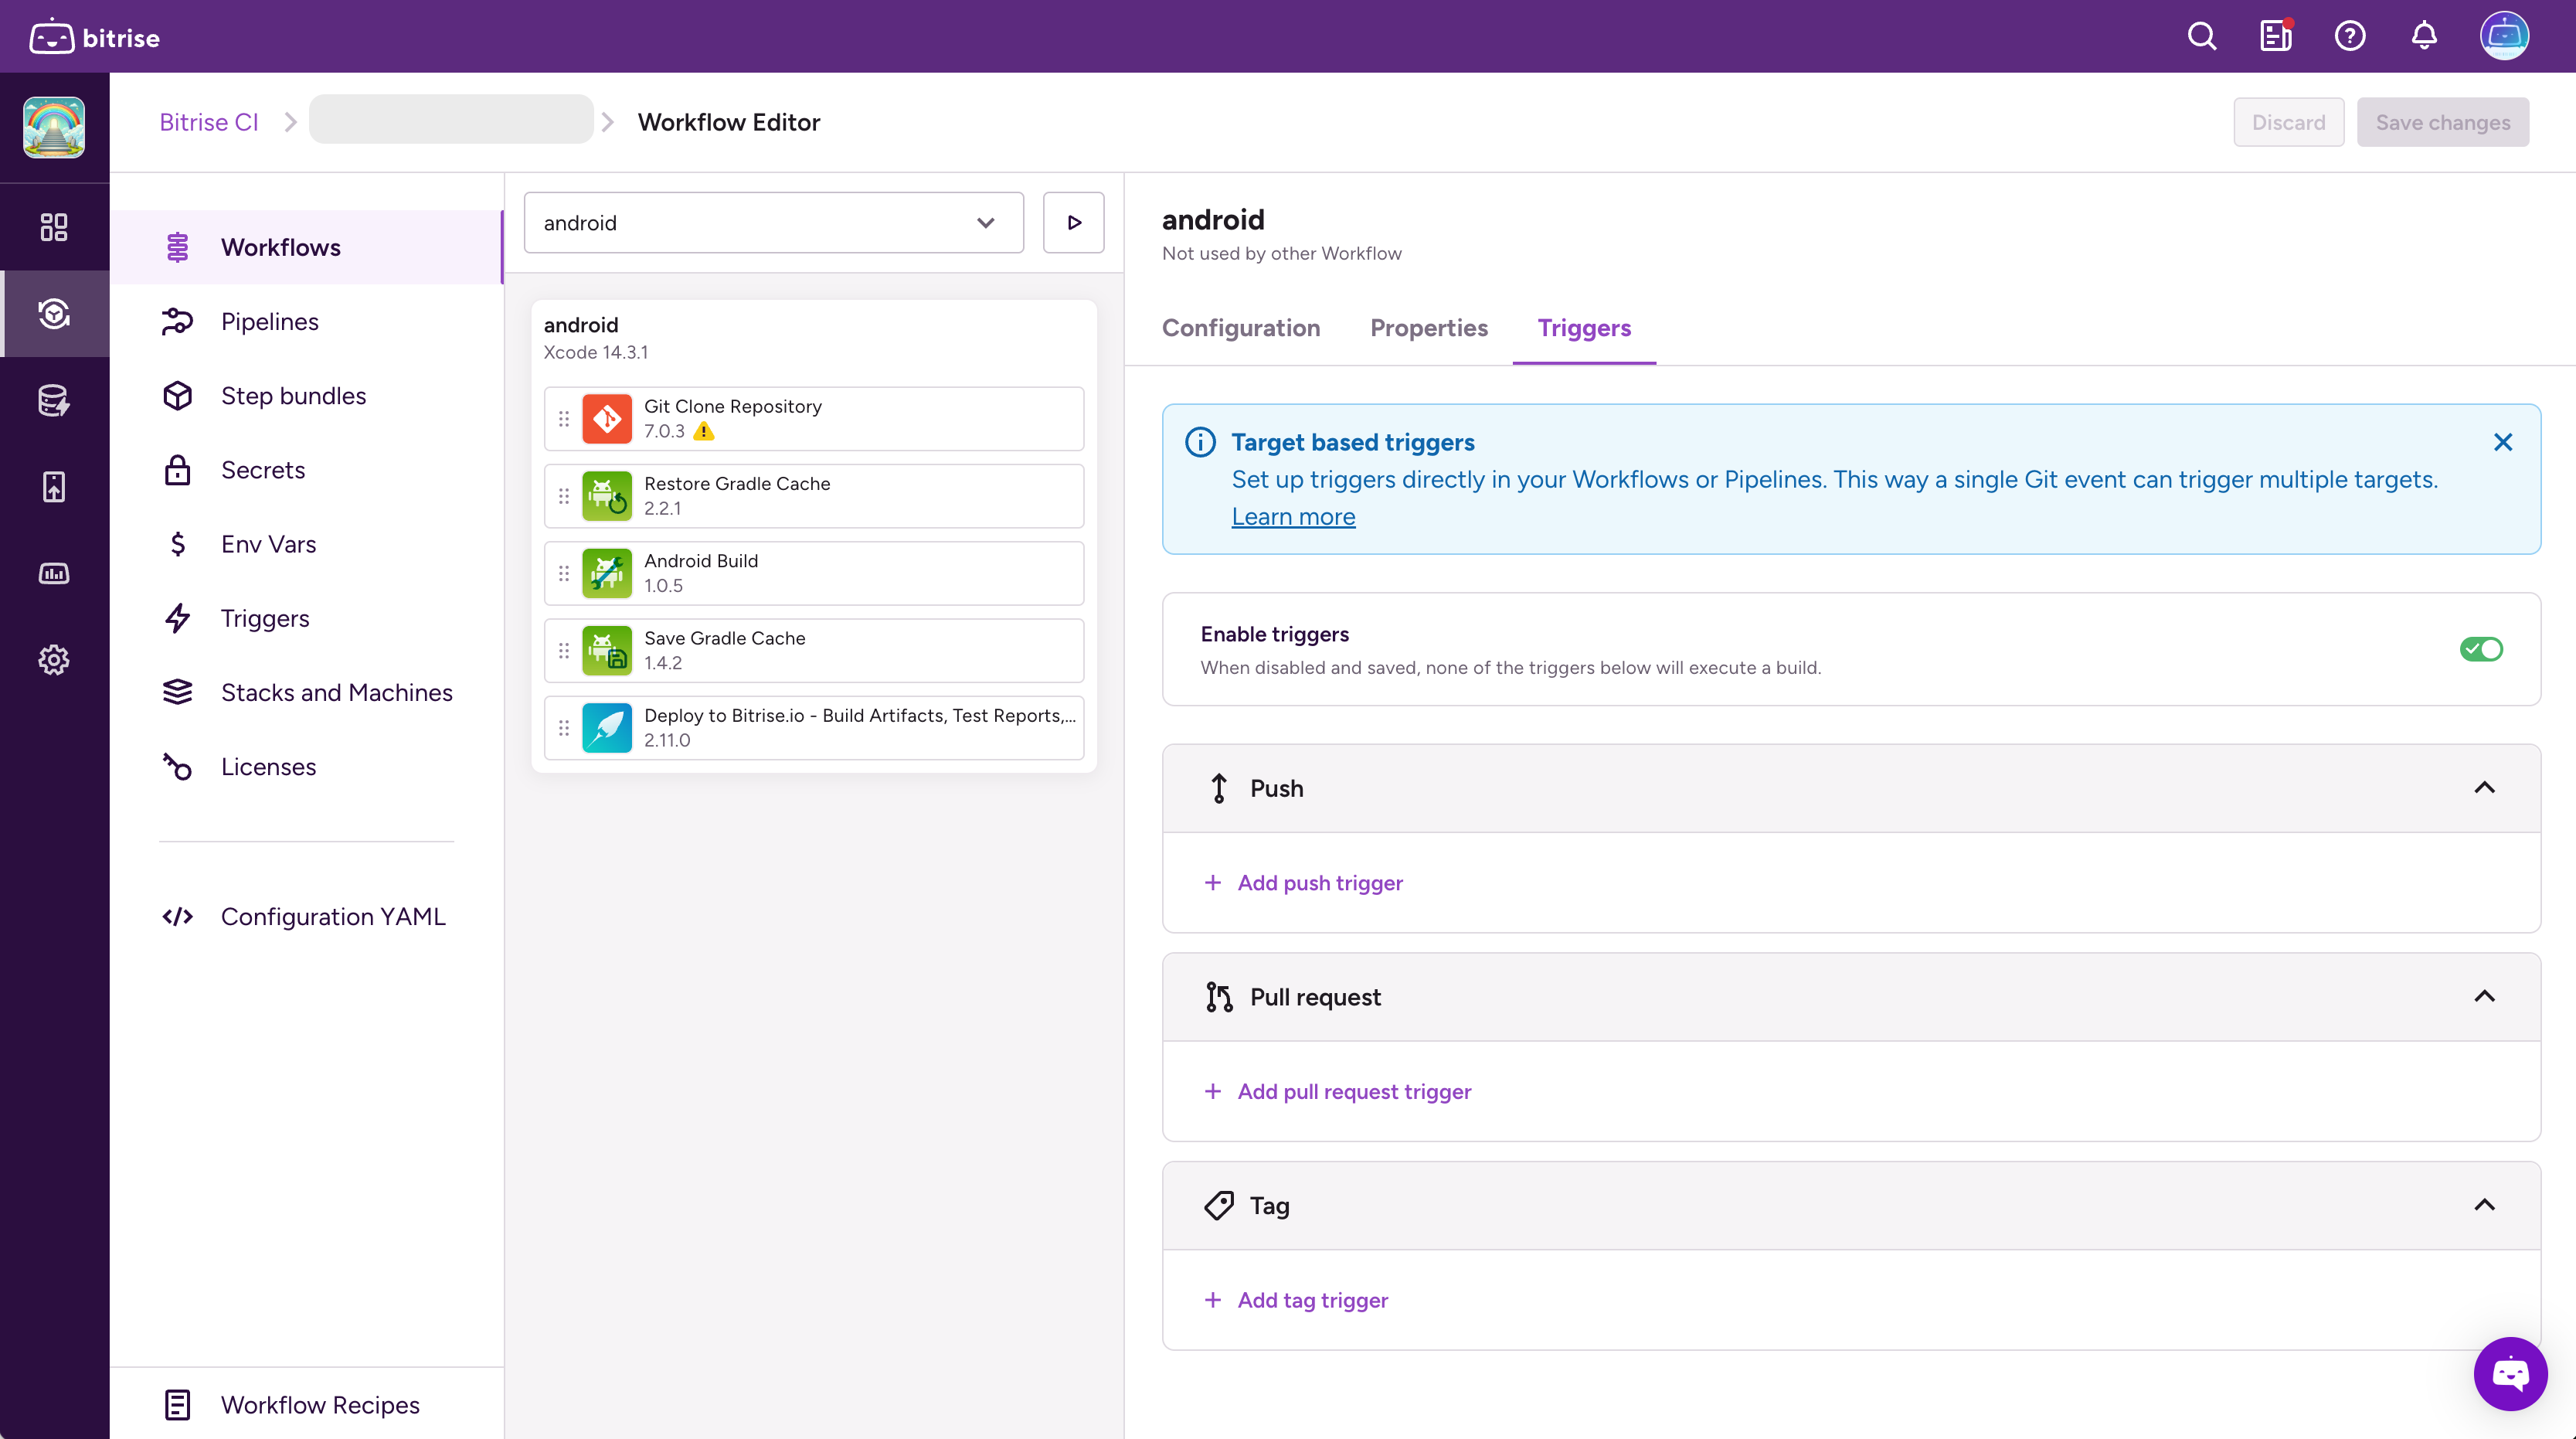Image resolution: width=2576 pixels, height=1439 pixels.
Task: Follow the Learn more link
Action: coord(1293,517)
